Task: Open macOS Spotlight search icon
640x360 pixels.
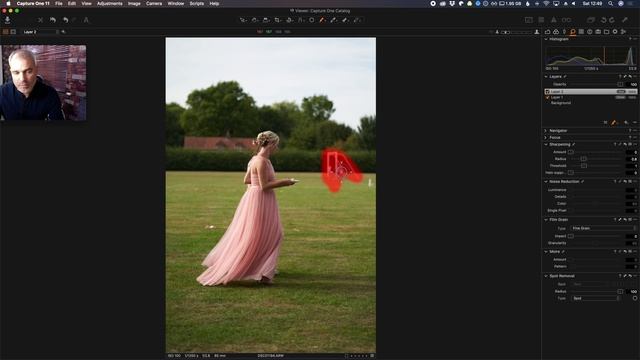Action: tap(610, 3)
